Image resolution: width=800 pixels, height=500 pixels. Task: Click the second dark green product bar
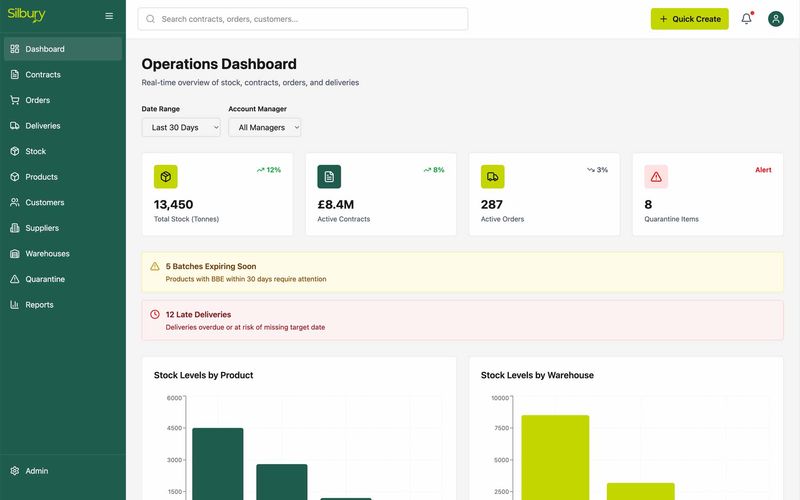click(x=282, y=482)
